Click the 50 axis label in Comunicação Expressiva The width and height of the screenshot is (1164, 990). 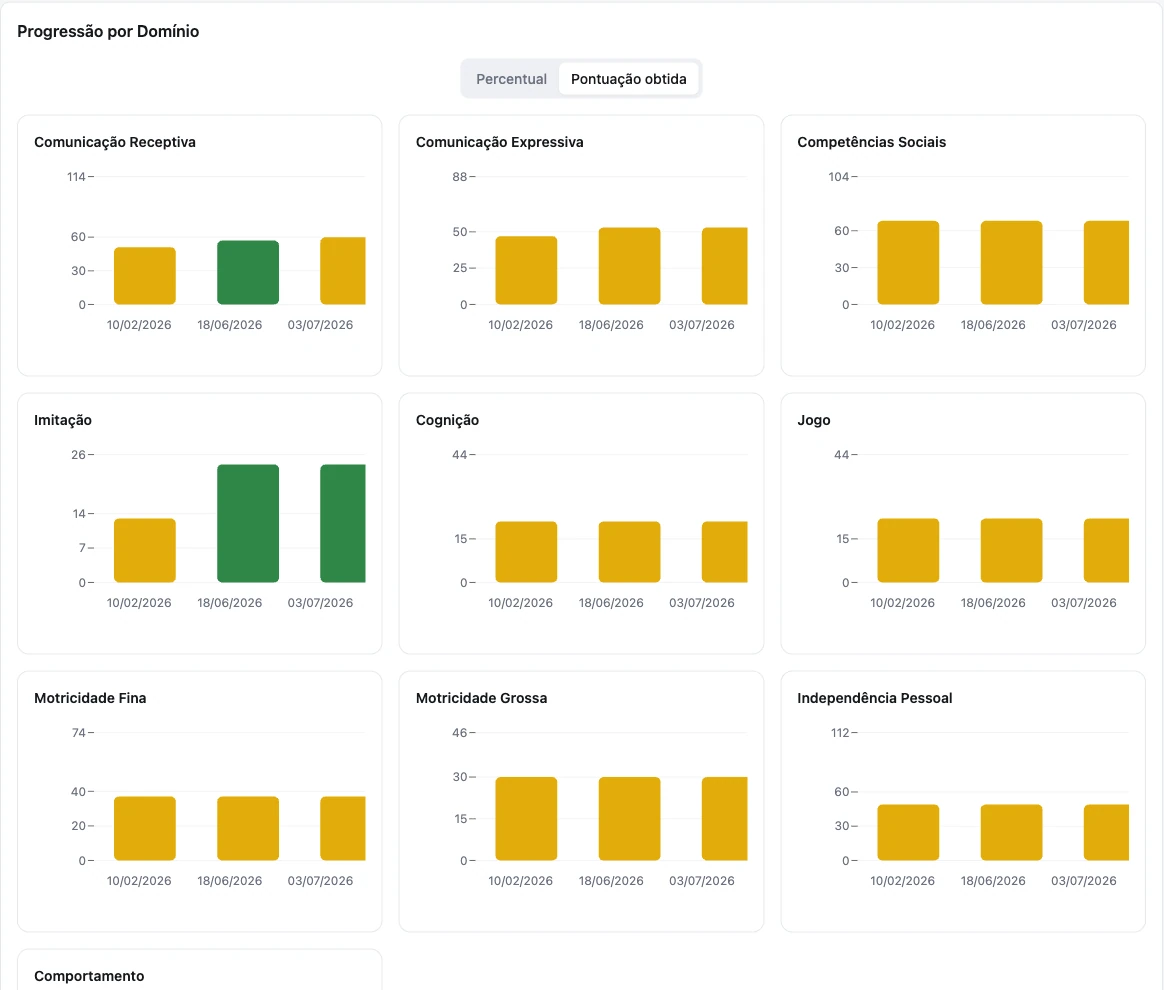coord(460,232)
